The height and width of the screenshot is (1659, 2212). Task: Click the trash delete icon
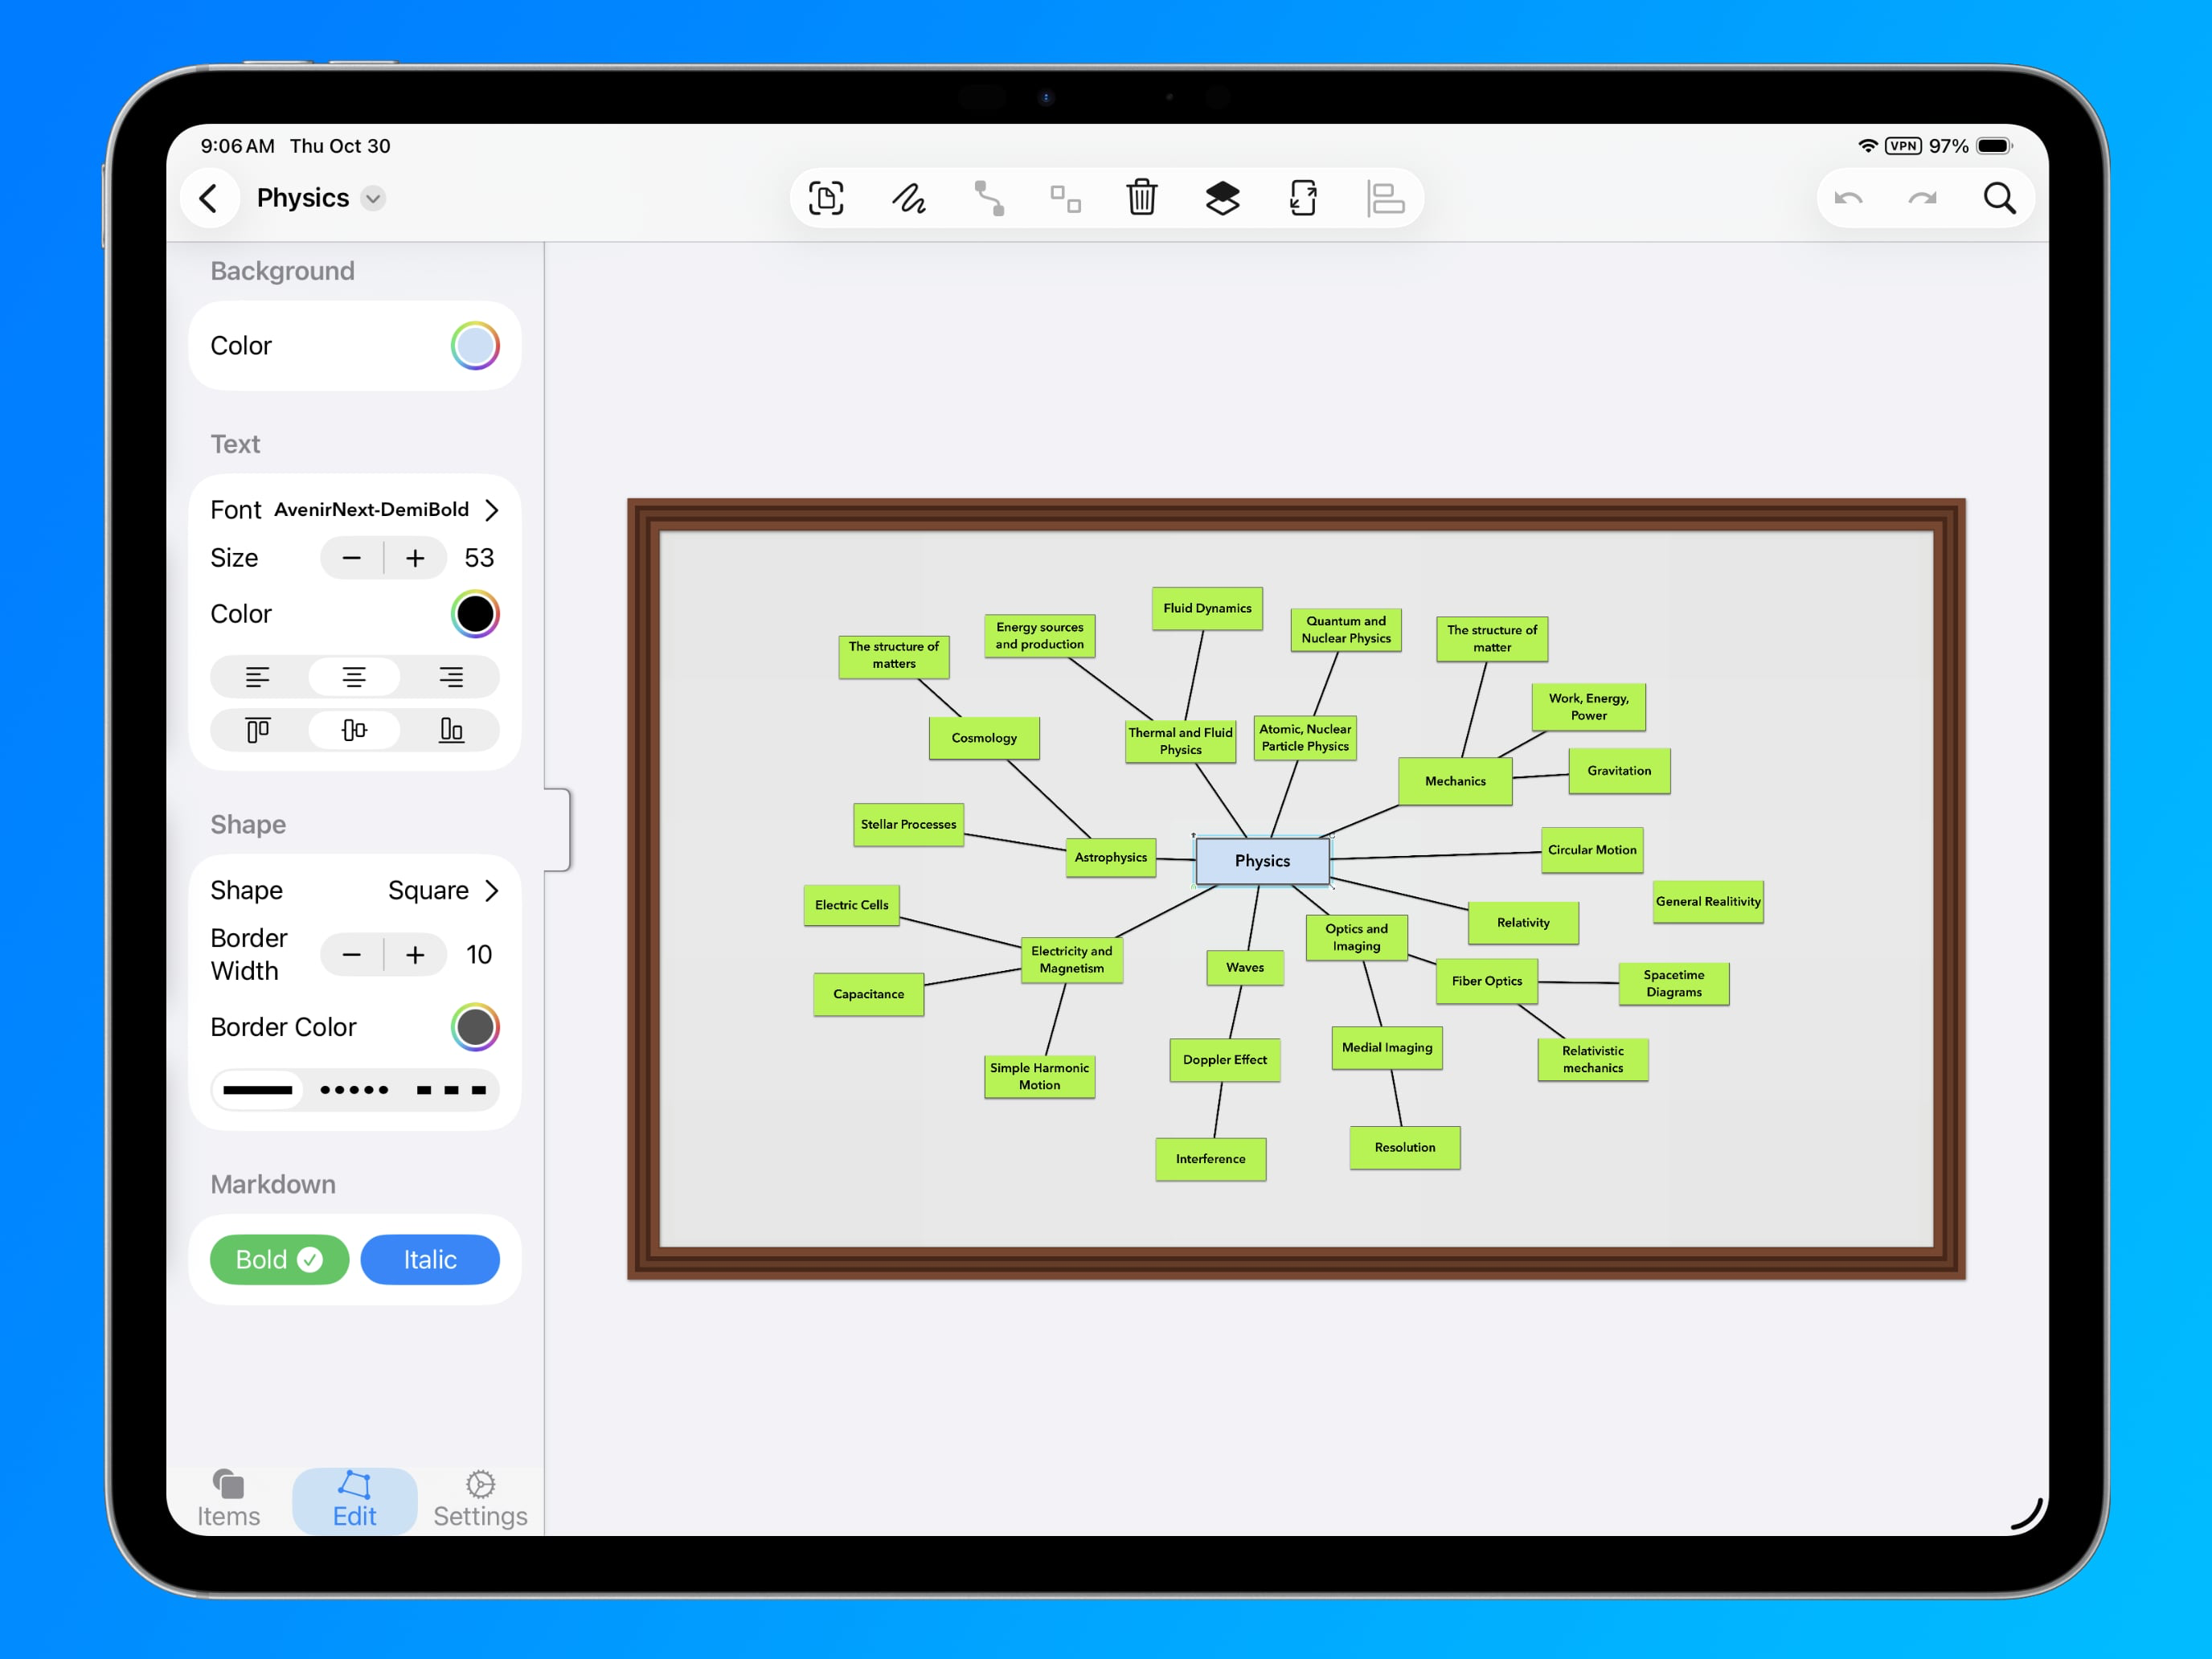pyautogui.click(x=1141, y=198)
